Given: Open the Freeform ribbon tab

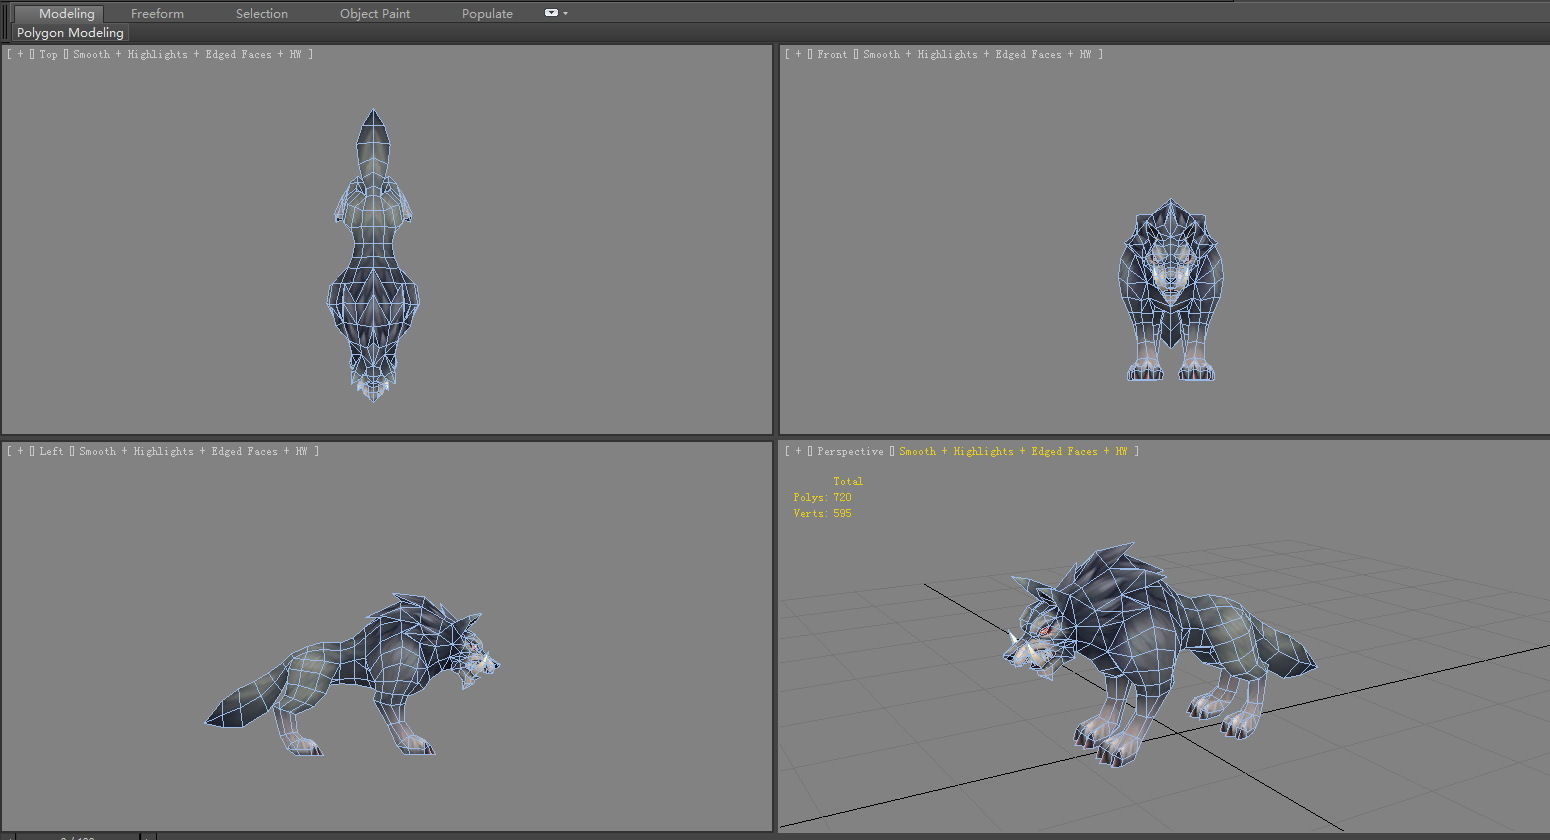Looking at the screenshot, I should point(157,13).
